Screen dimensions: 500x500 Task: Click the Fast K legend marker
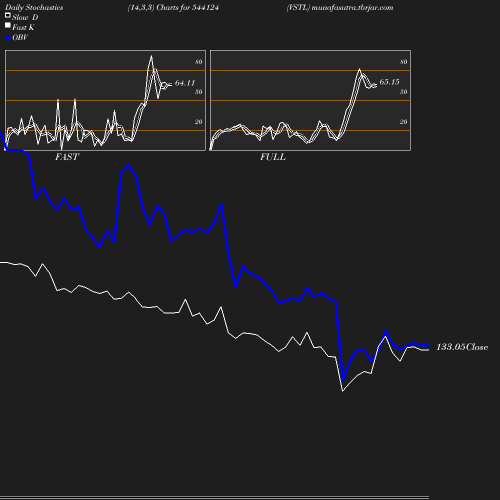tap(8, 25)
